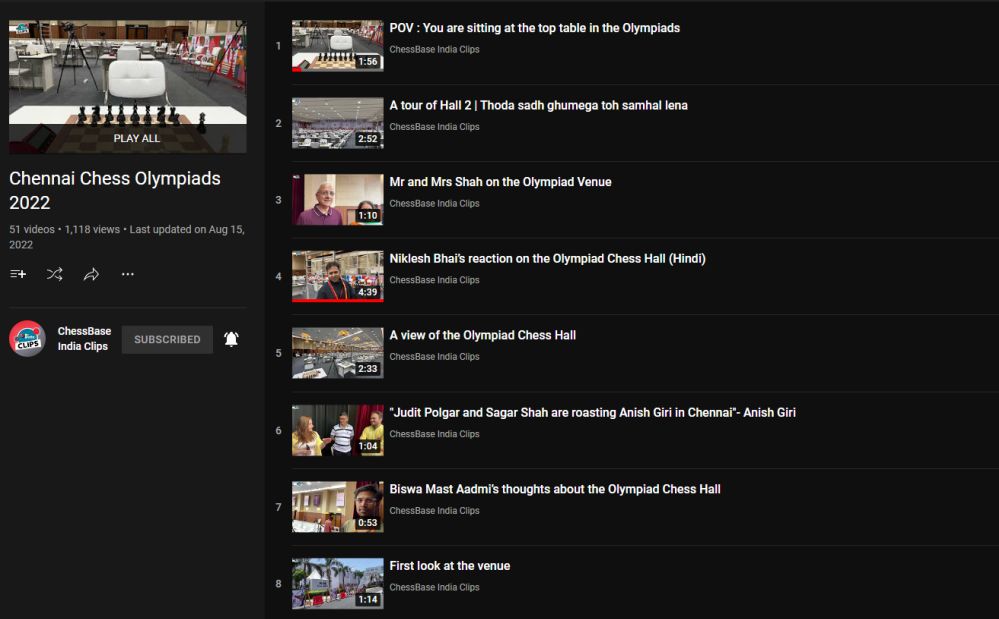Open A view of the Olympiad Chess Hall thumbnail
999x619 pixels.
click(337, 353)
